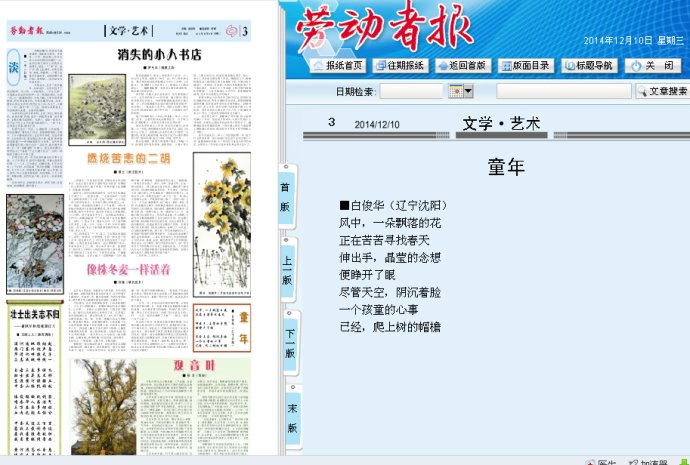Open 壮士出关志不归 poem column
Image resolution: width=690 pixels, height=465 pixels.
(x=34, y=378)
